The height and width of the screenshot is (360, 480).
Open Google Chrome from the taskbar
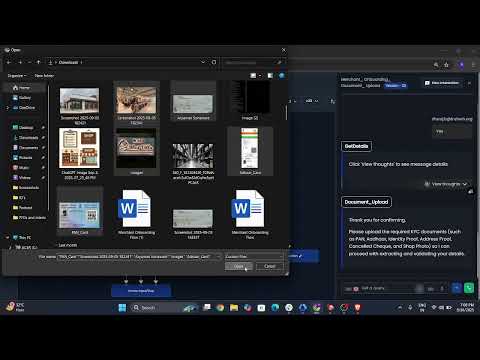click(220, 307)
